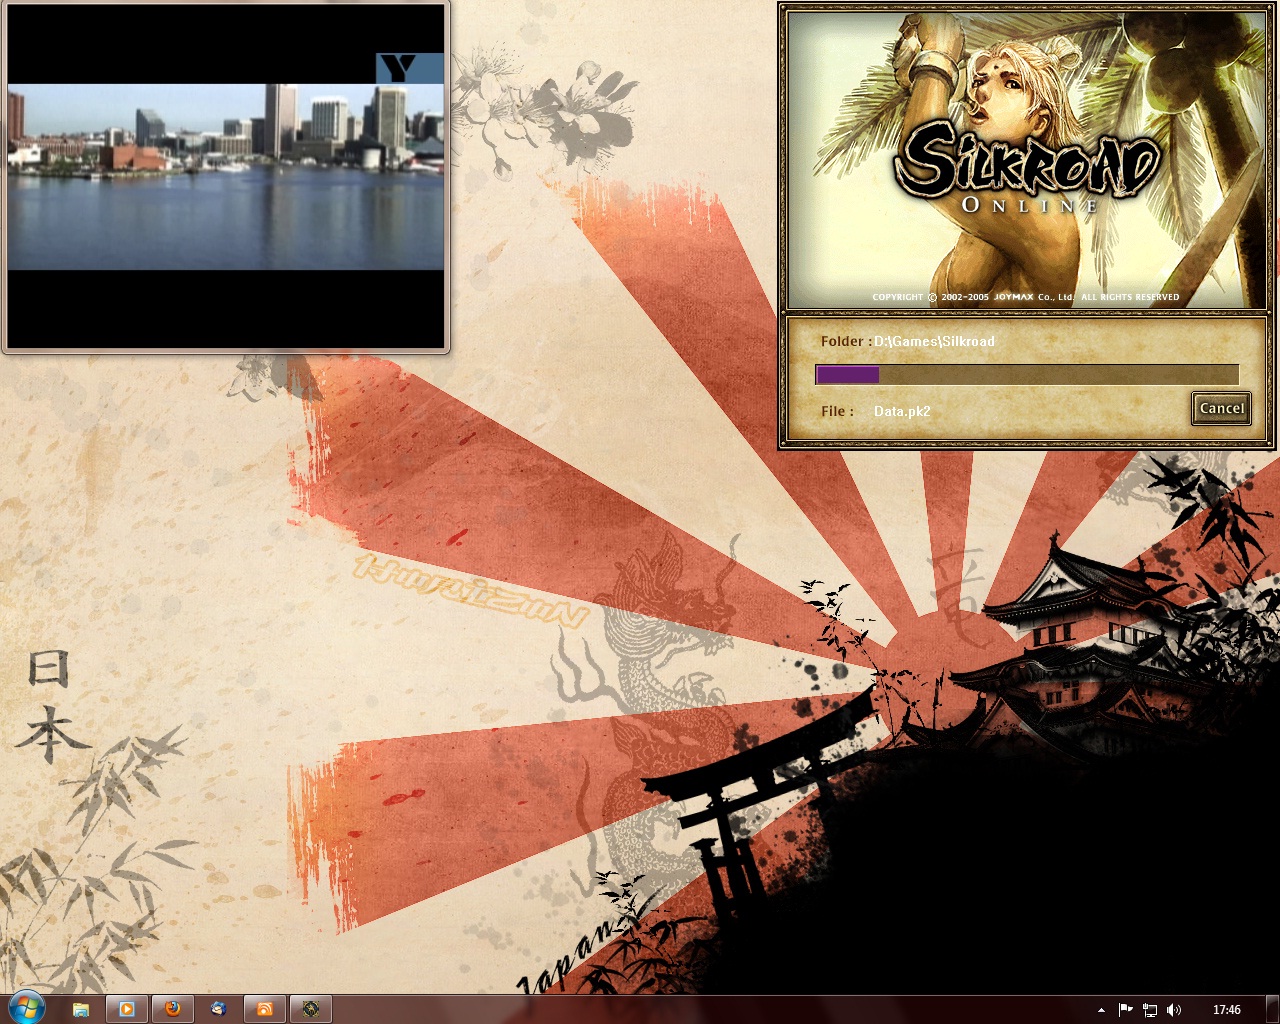Click the D:\Games\Silkroad folder path text
Image resolution: width=1280 pixels, height=1024 pixels.
(934, 341)
